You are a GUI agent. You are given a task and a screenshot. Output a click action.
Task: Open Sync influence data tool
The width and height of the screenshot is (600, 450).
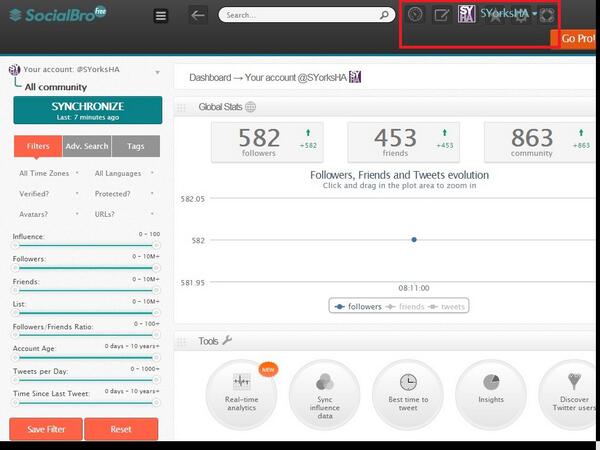click(324, 395)
